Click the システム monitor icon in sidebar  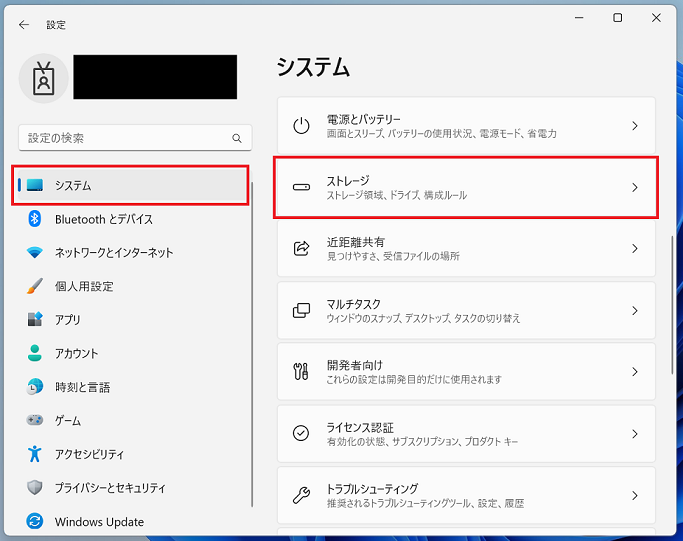[35, 185]
